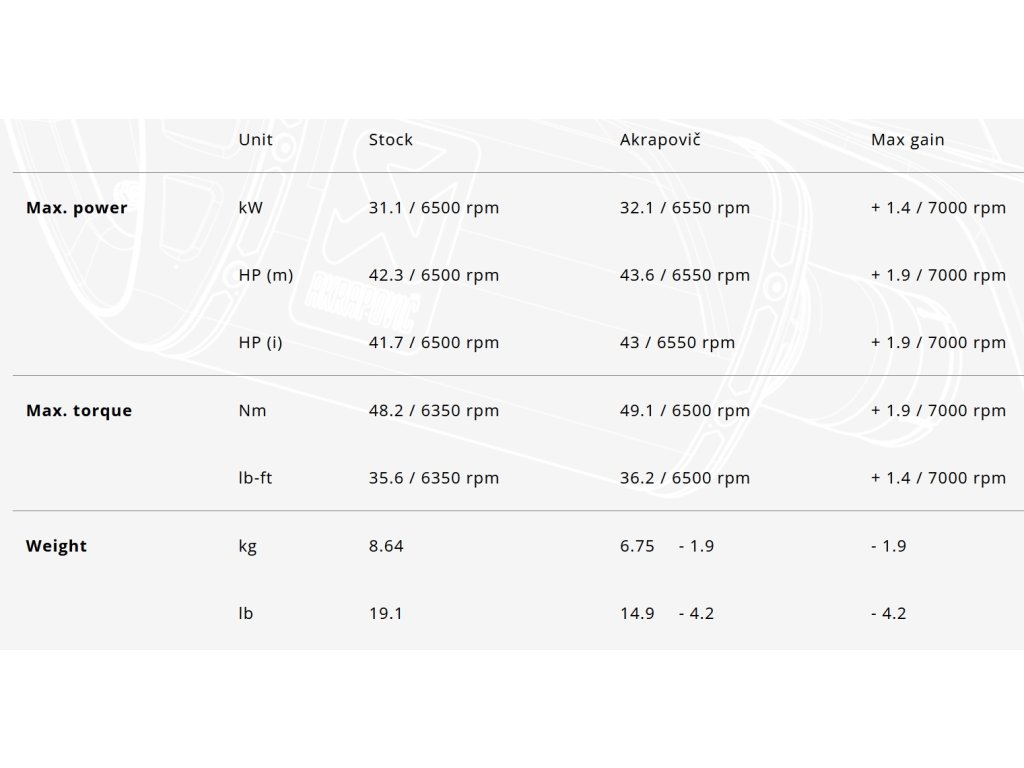This screenshot has width=1024, height=768.
Task: Select the Max. power row label
Action: [x=77, y=208]
